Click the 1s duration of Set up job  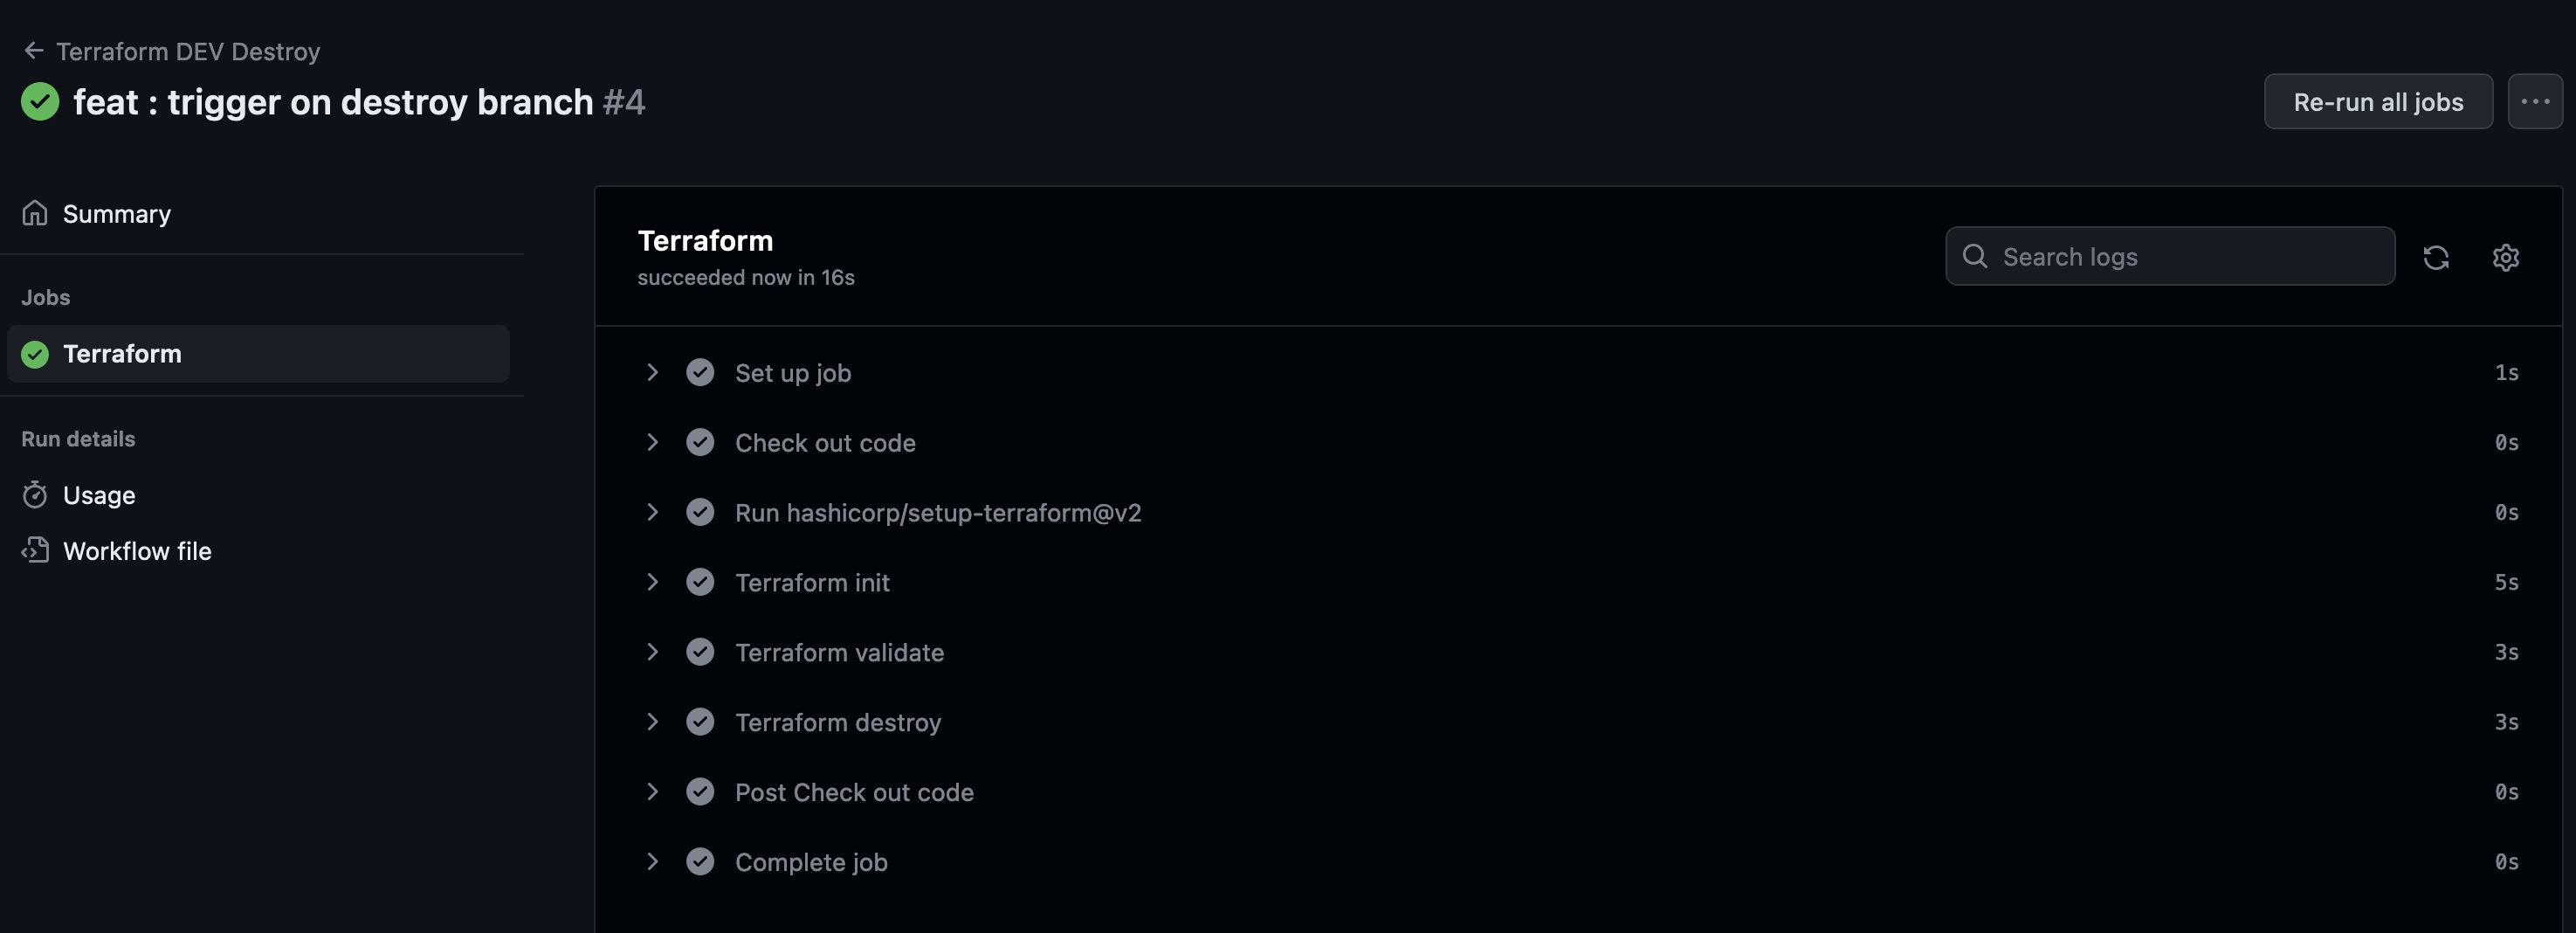(x=2506, y=372)
